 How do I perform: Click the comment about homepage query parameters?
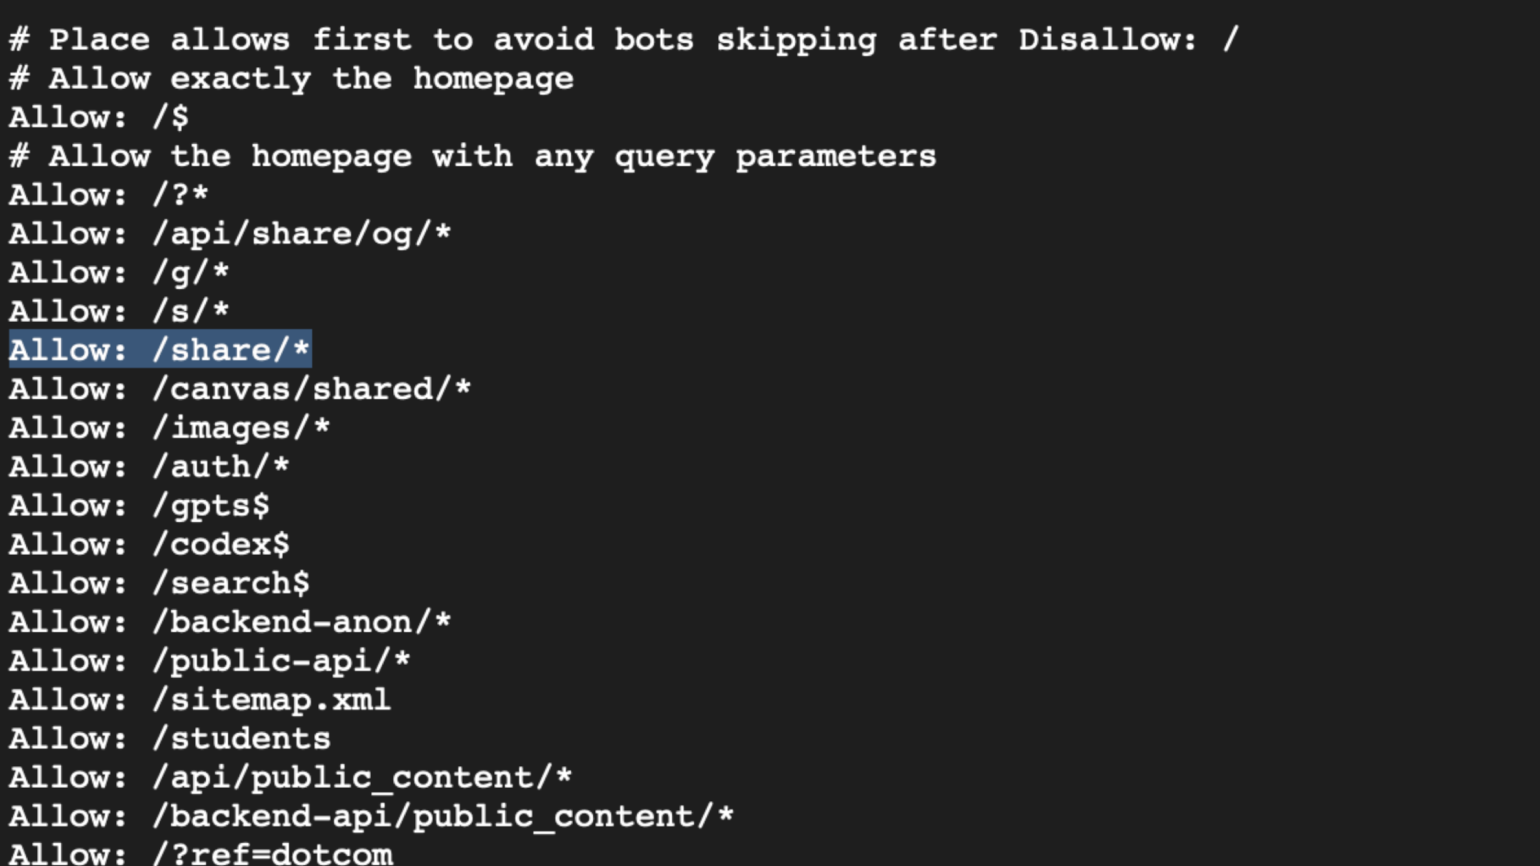click(x=473, y=157)
